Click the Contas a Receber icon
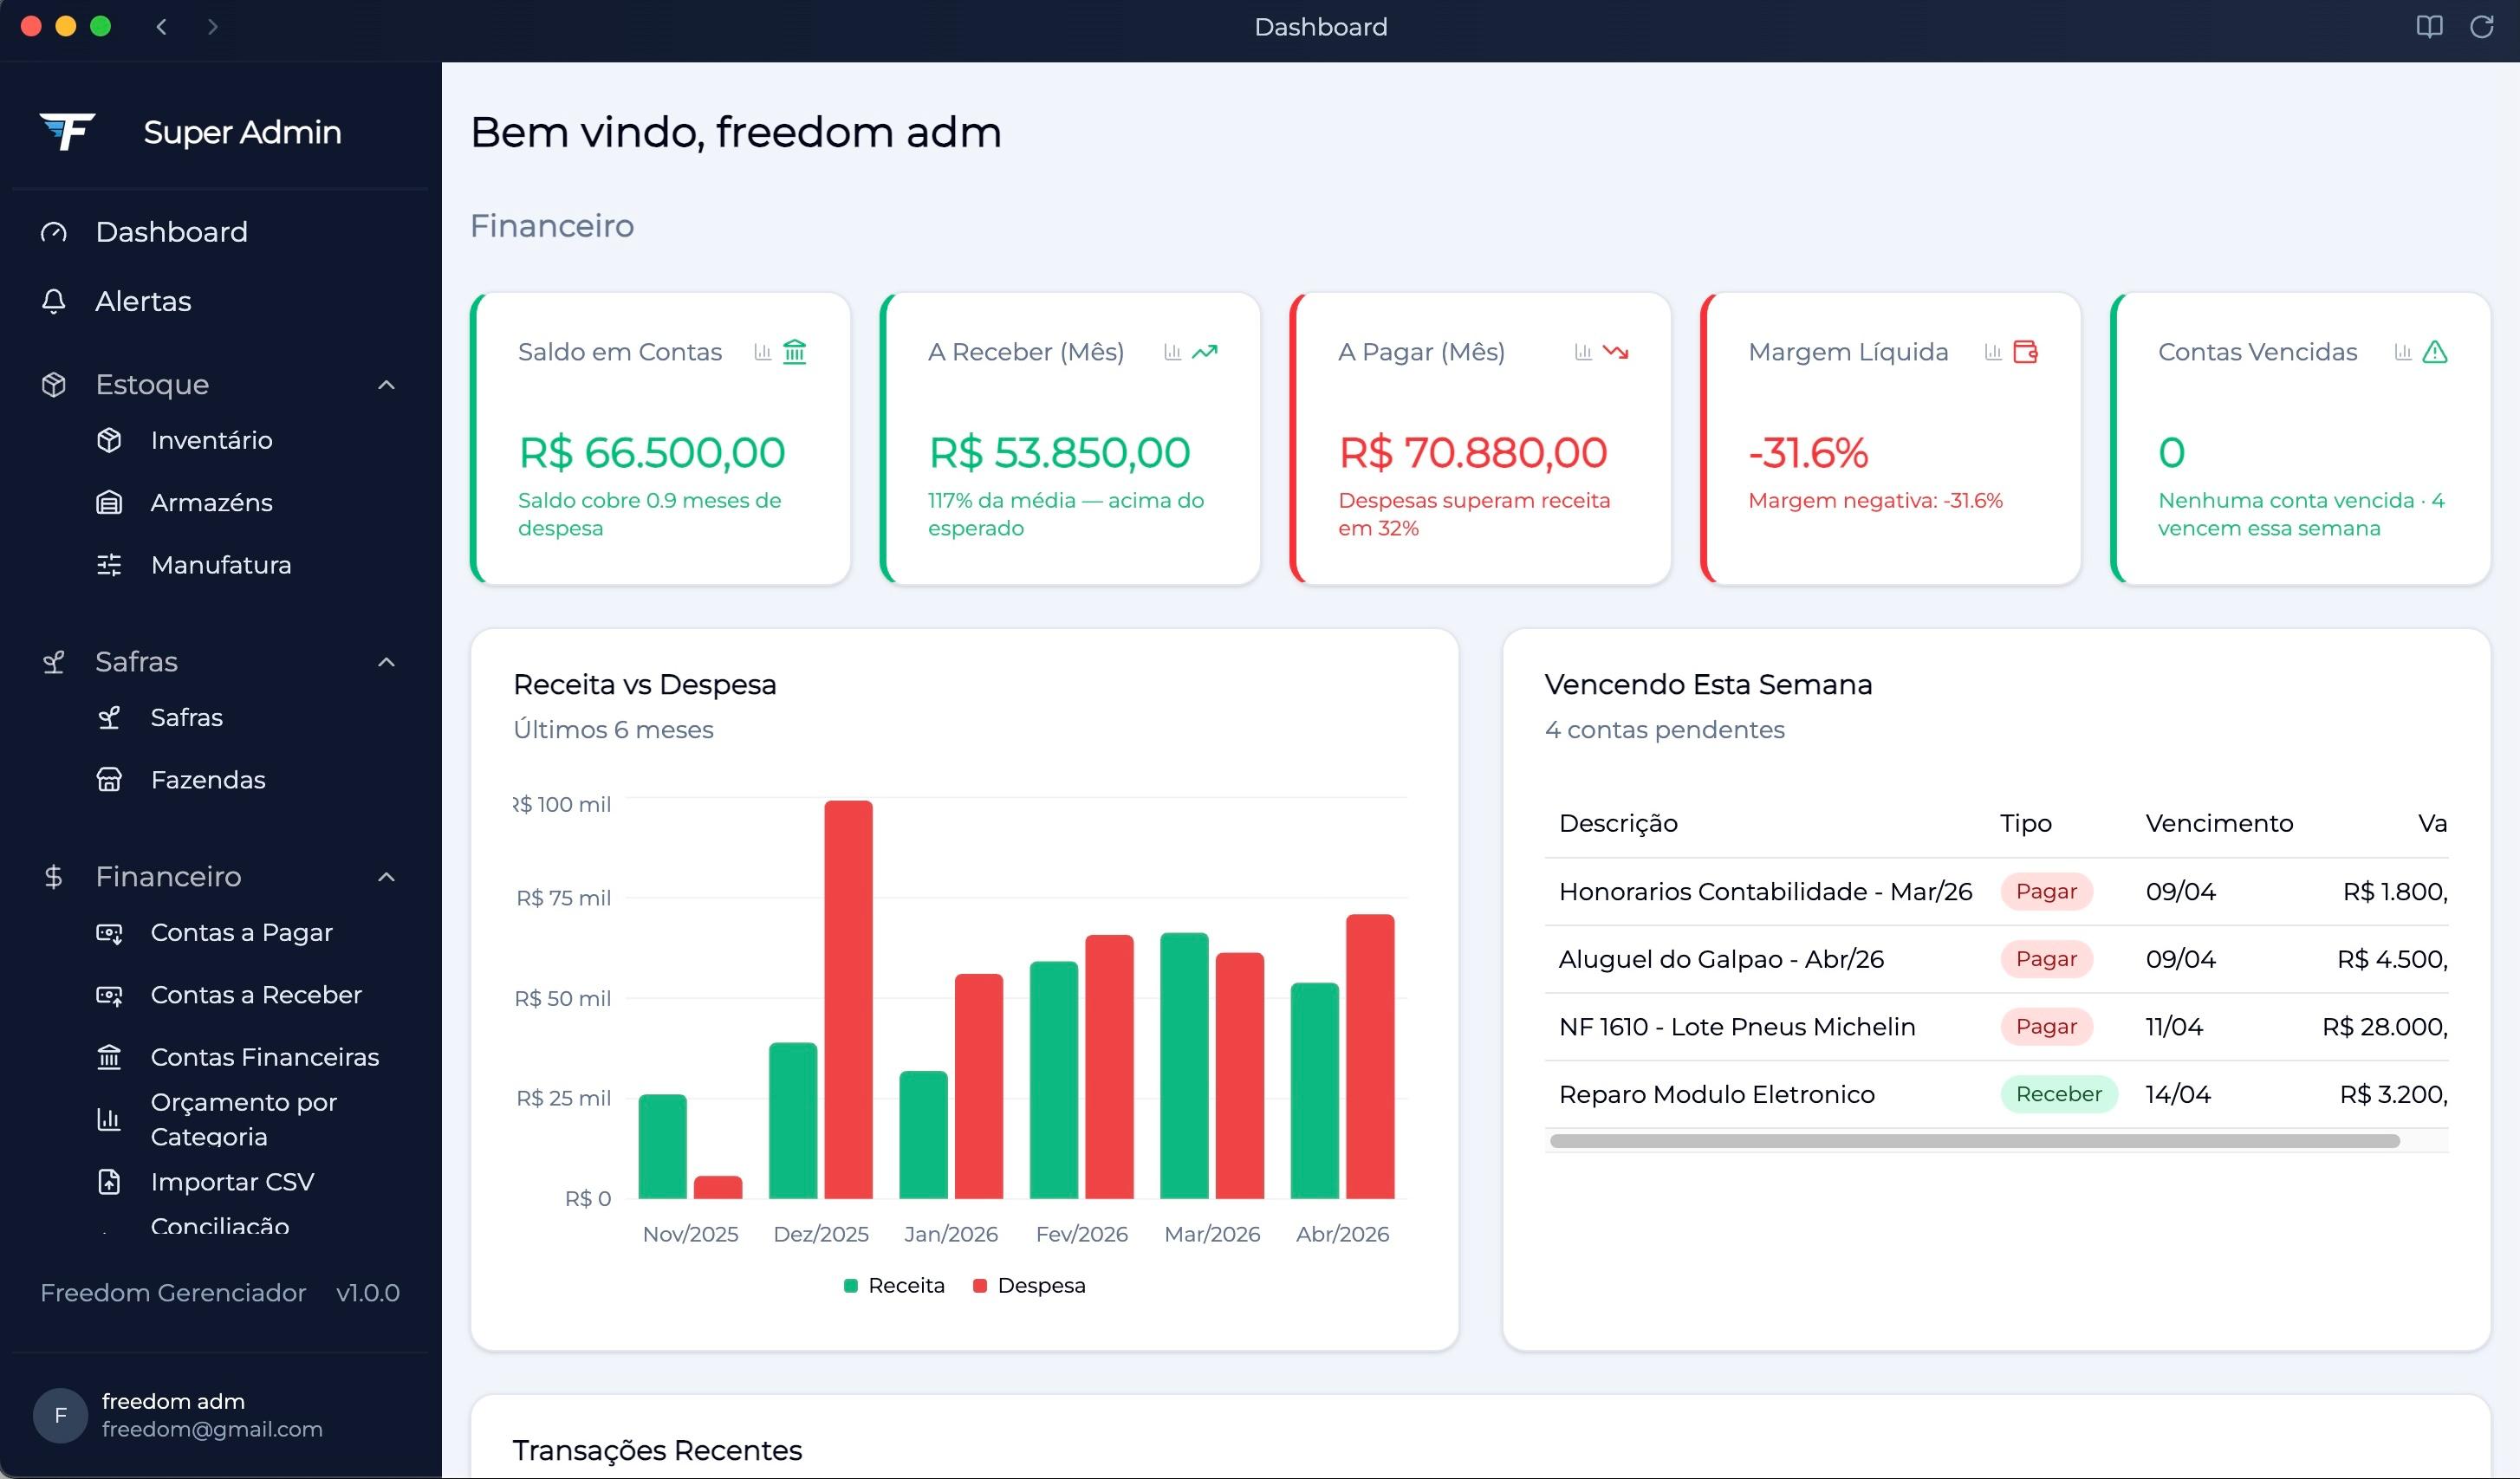 (x=109, y=995)
